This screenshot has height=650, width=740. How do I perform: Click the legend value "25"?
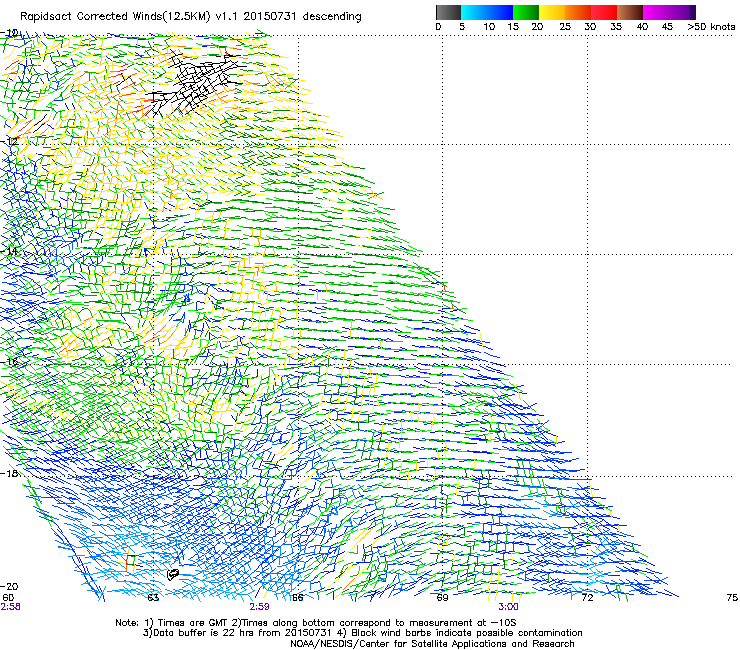565,27
